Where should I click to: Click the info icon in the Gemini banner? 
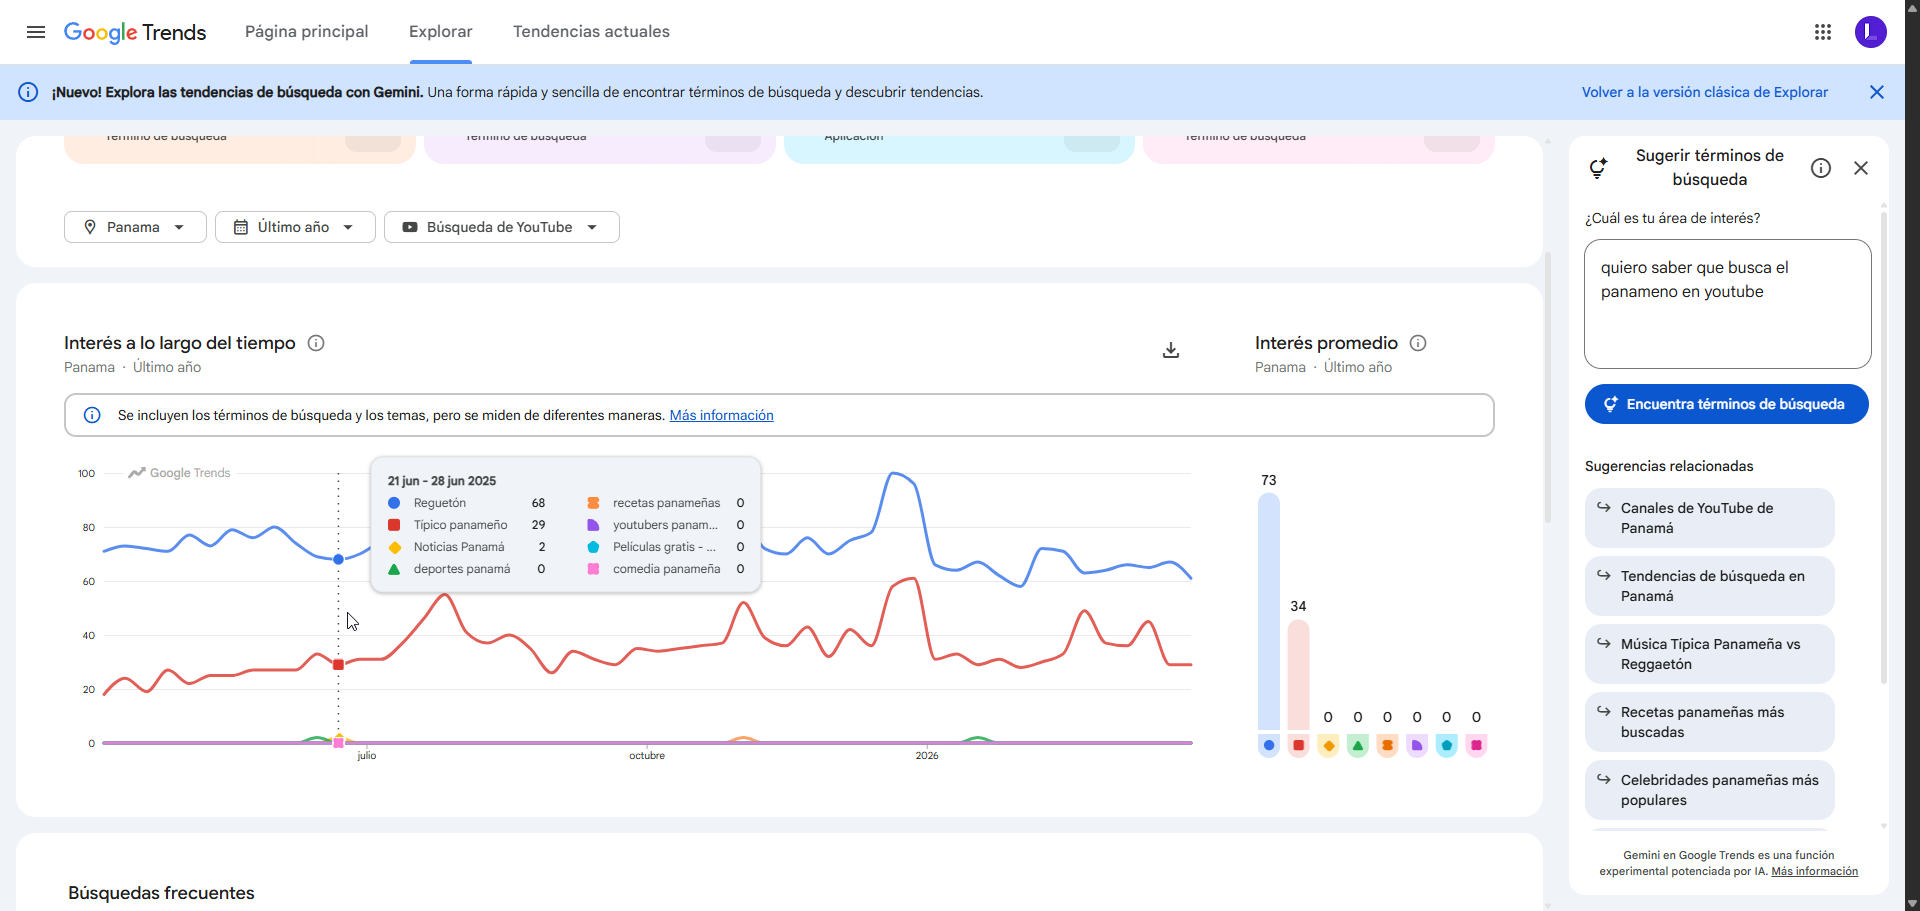[28, 92]
